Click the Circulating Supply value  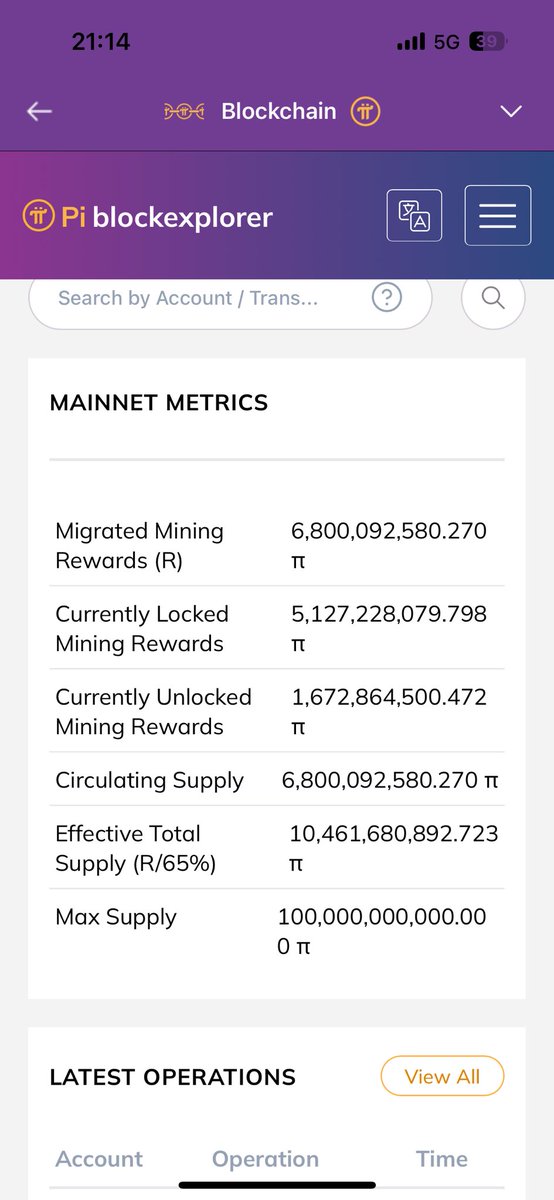[x=394, y=780]
